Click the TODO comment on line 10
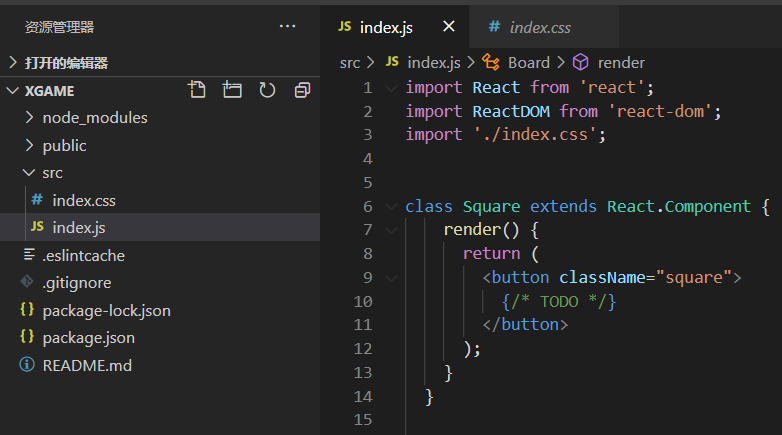782x435 pixels. pos(559,302)
